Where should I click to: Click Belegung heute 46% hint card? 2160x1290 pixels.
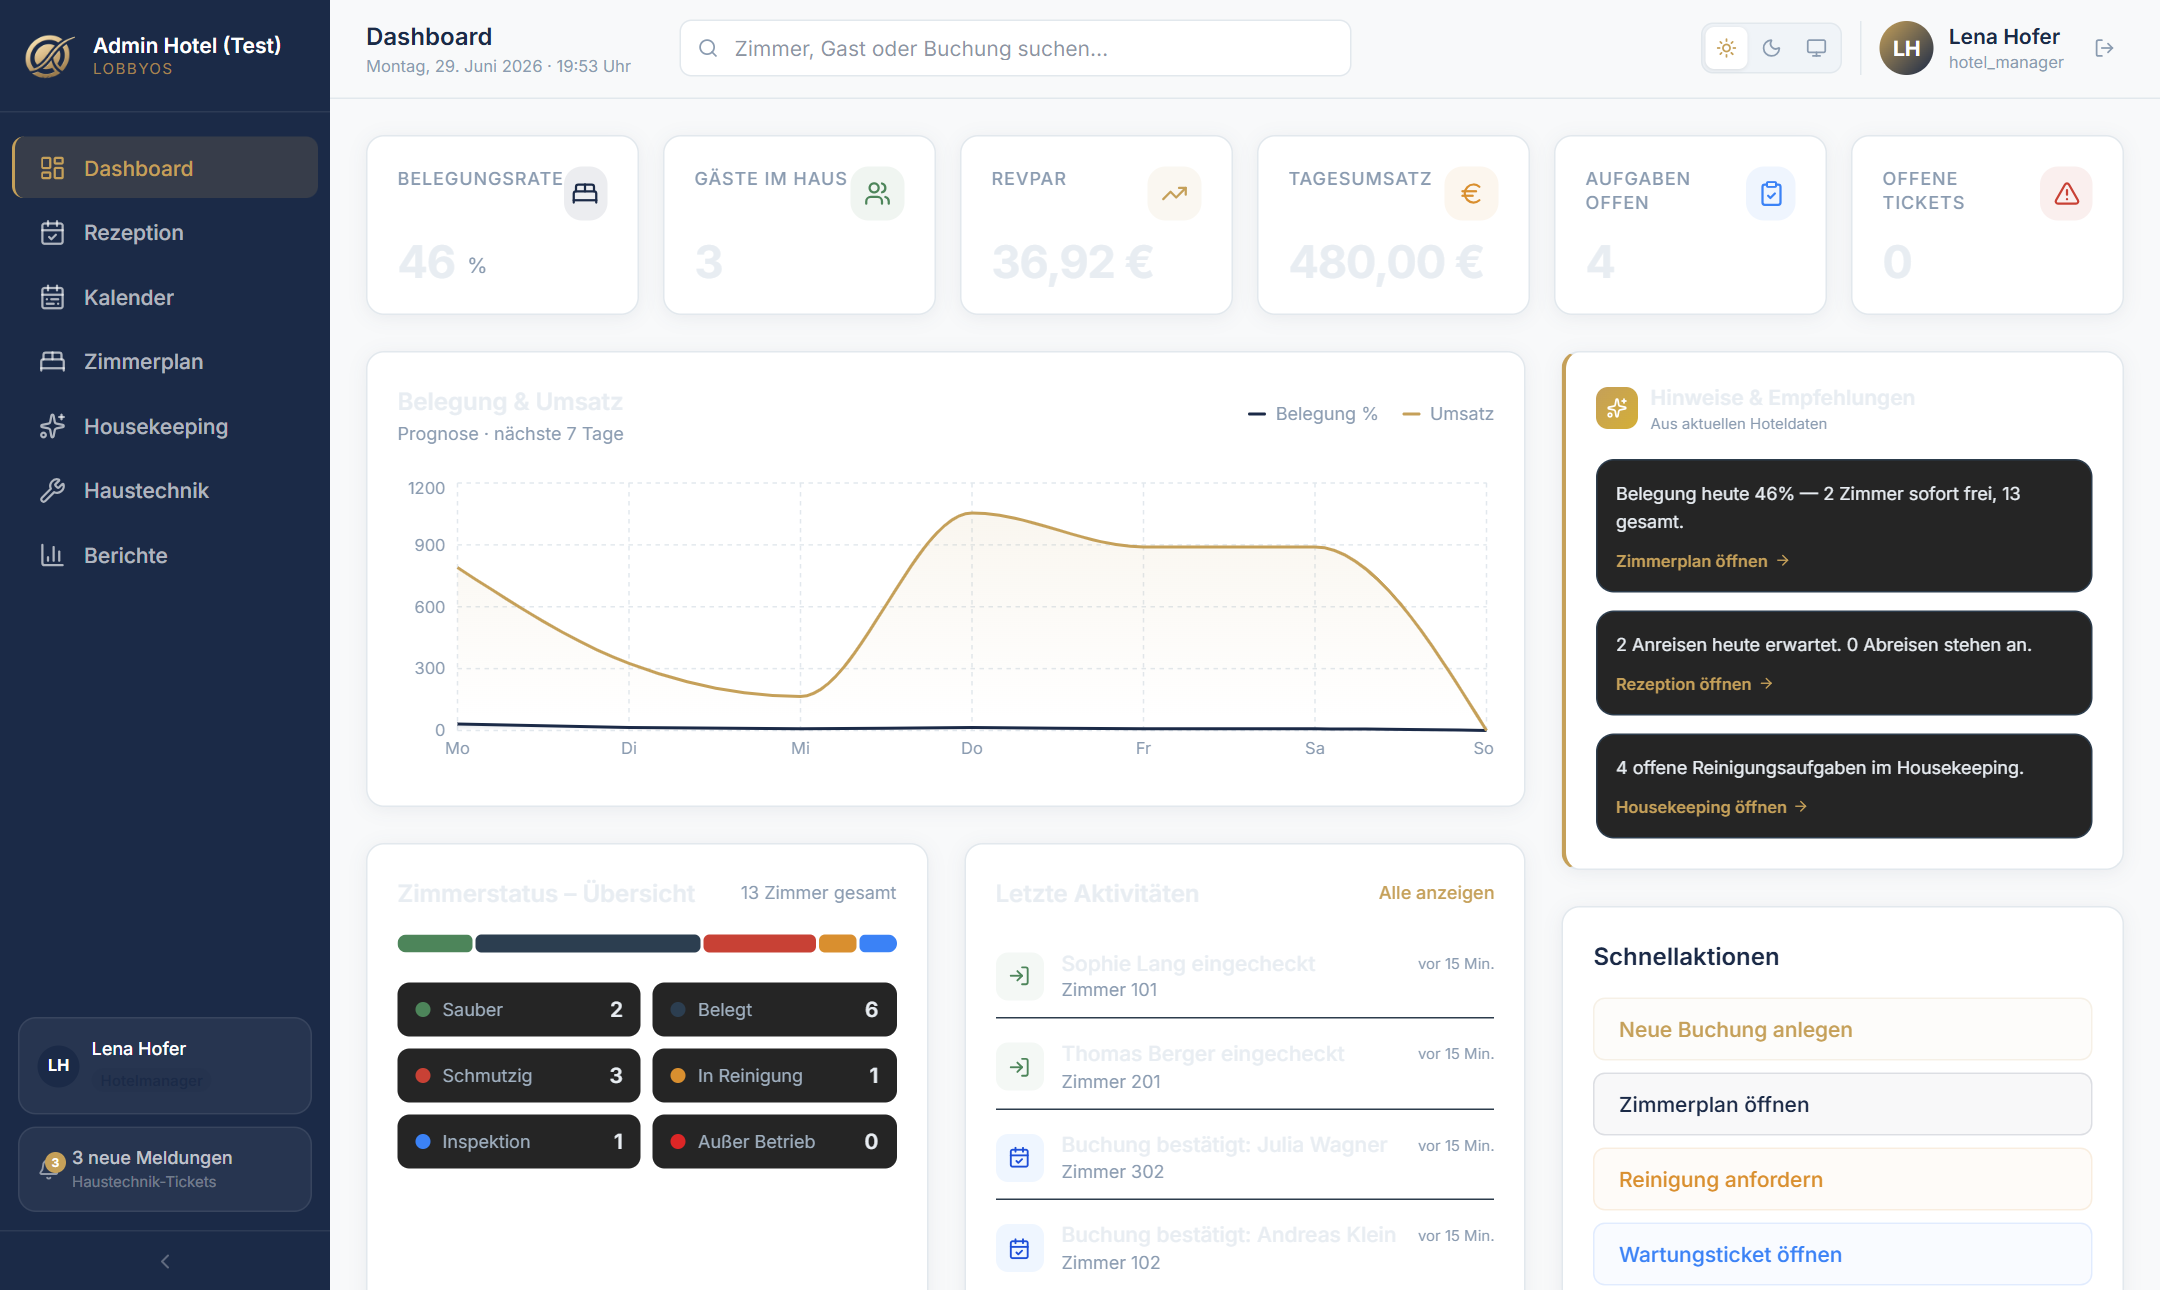[x=1843, y=525]
